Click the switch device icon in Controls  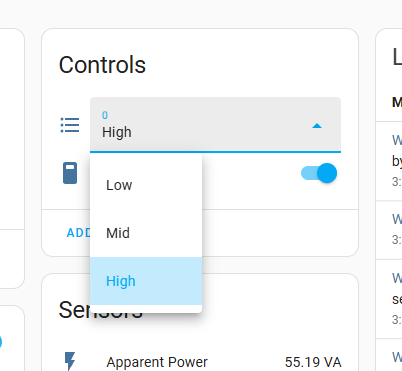(70, 173)
